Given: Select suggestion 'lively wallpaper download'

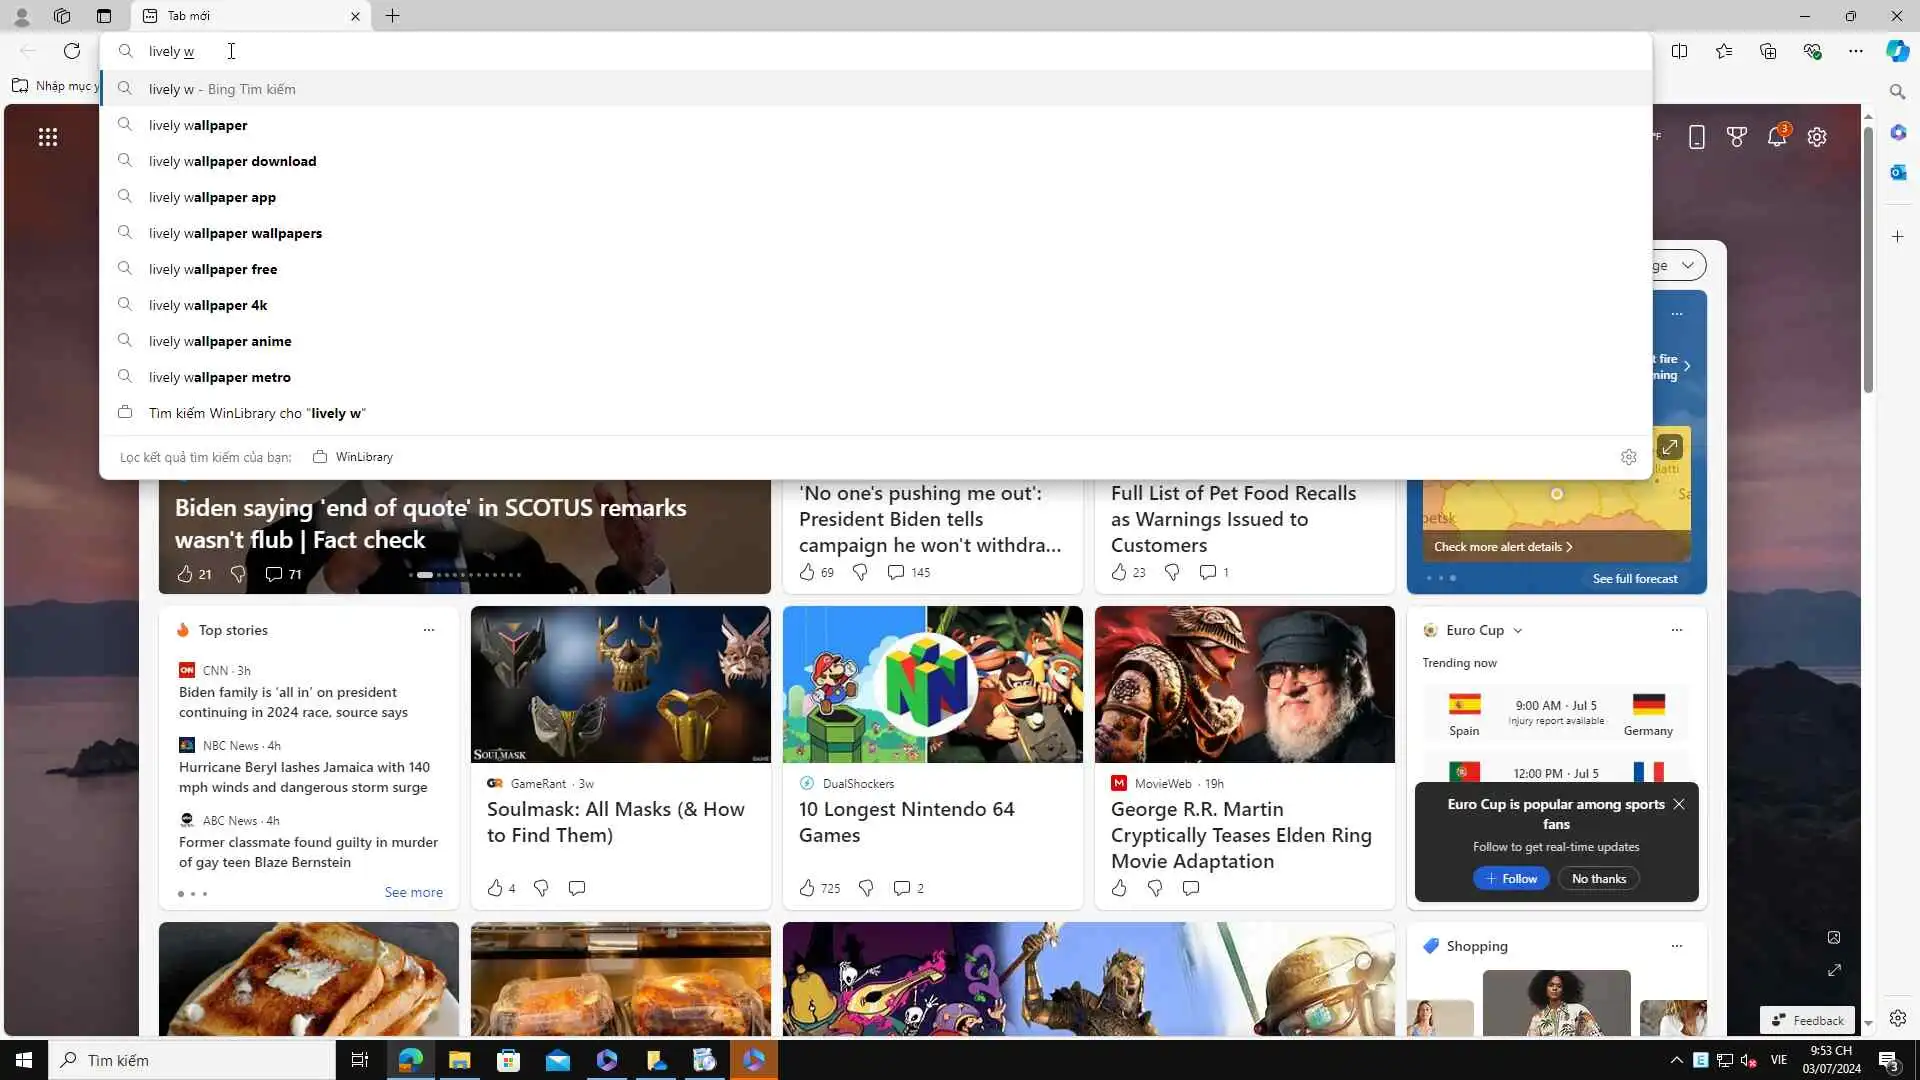Looking at the screenshot, I should 232,161.
